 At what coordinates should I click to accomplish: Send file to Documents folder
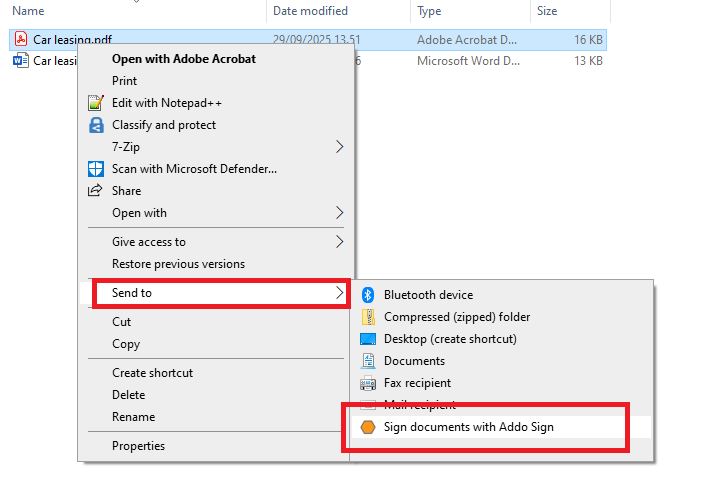[414, 361]
